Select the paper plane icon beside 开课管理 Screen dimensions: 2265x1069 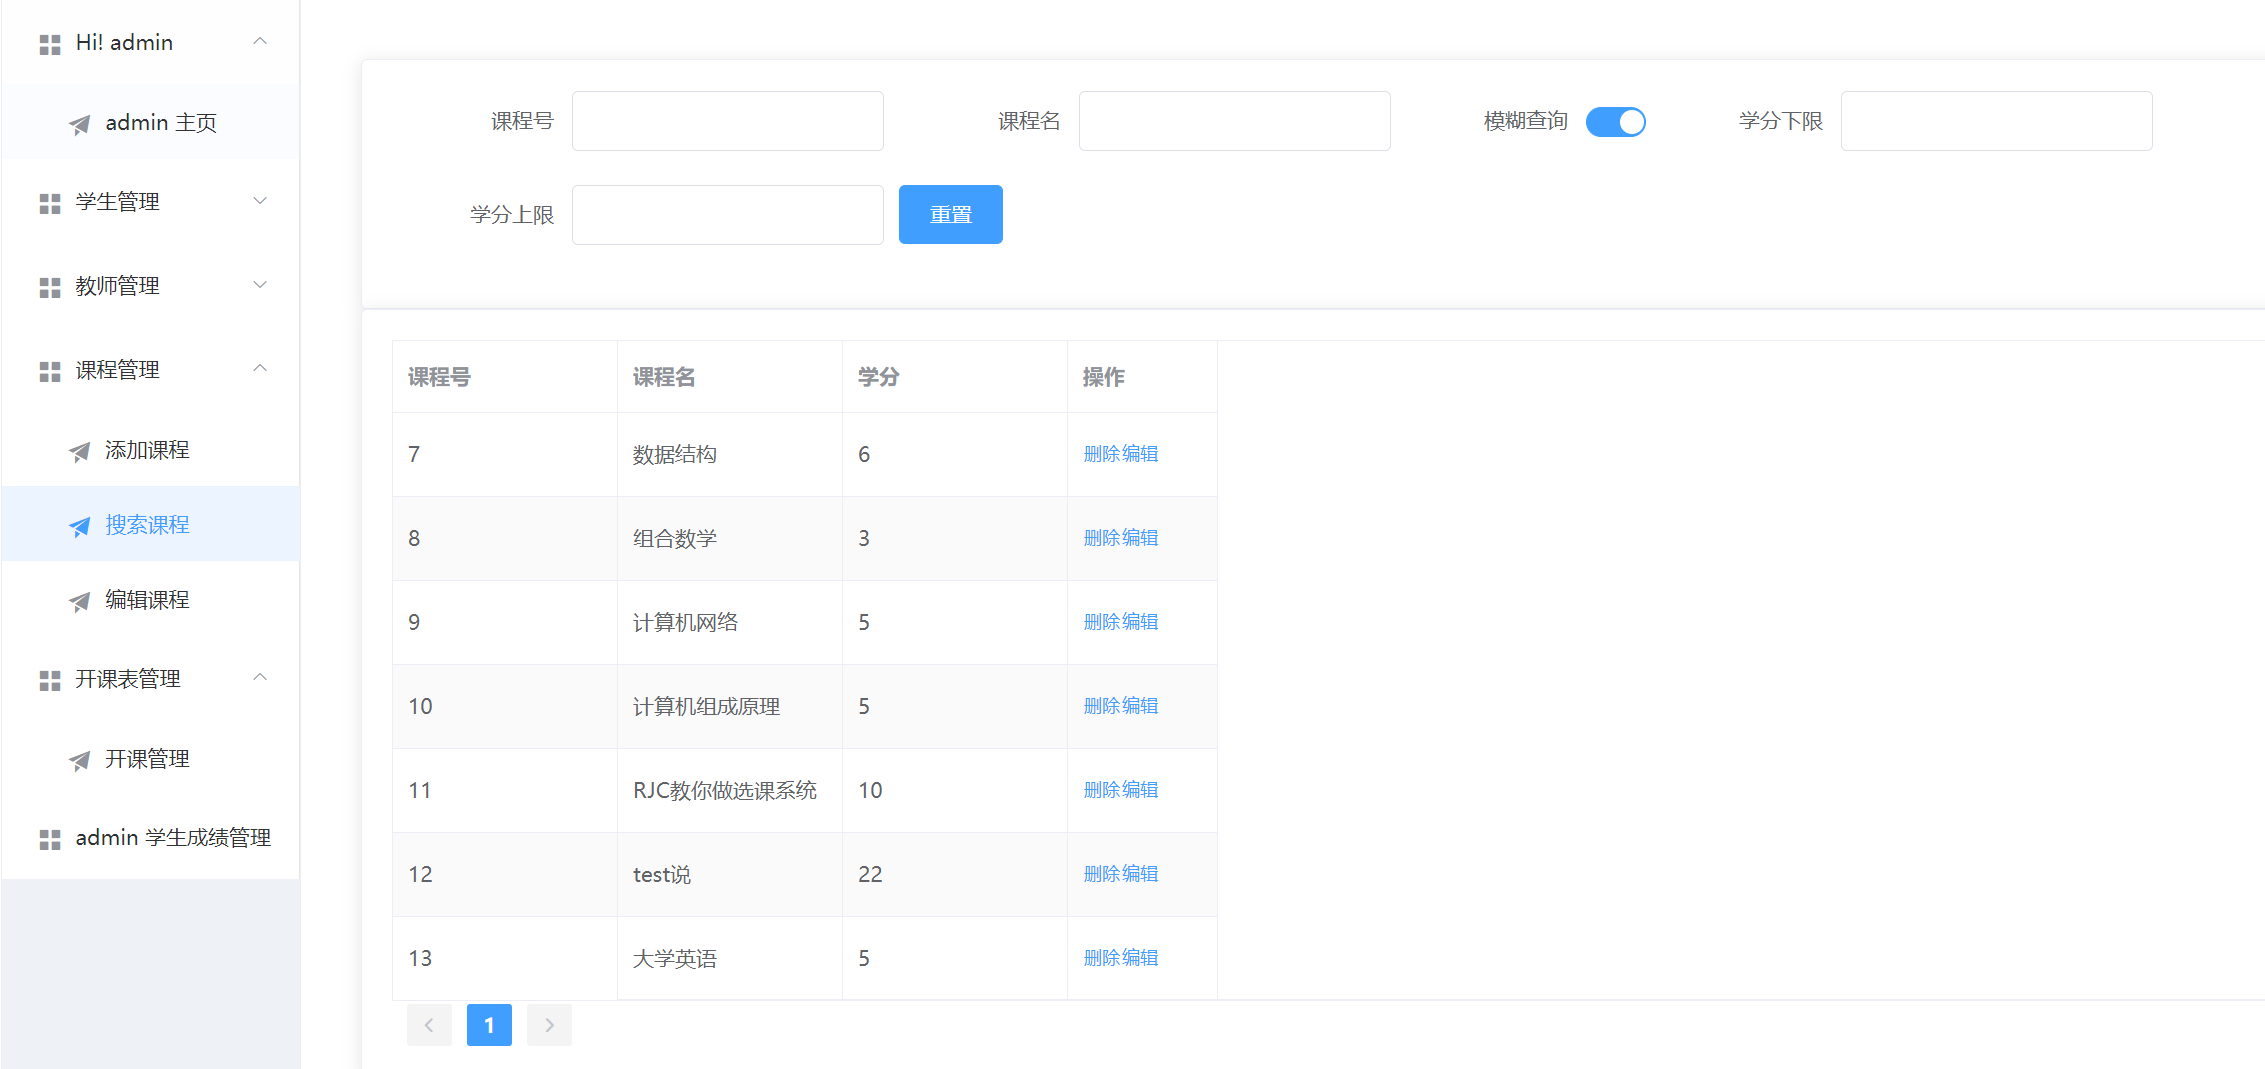tap(80, 760)
